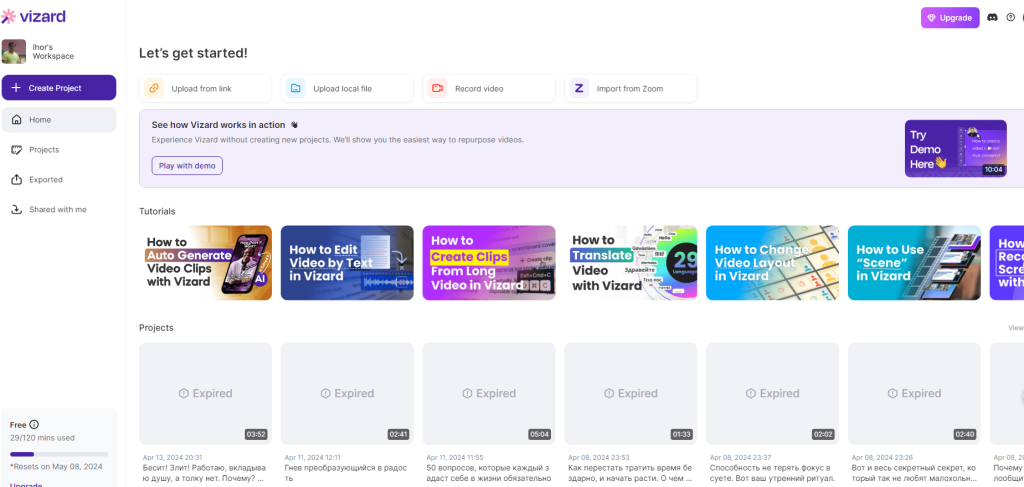Click the 'Let's get started!' heading
This screenshot has height=487, width=1024.
tap(193, 54)
